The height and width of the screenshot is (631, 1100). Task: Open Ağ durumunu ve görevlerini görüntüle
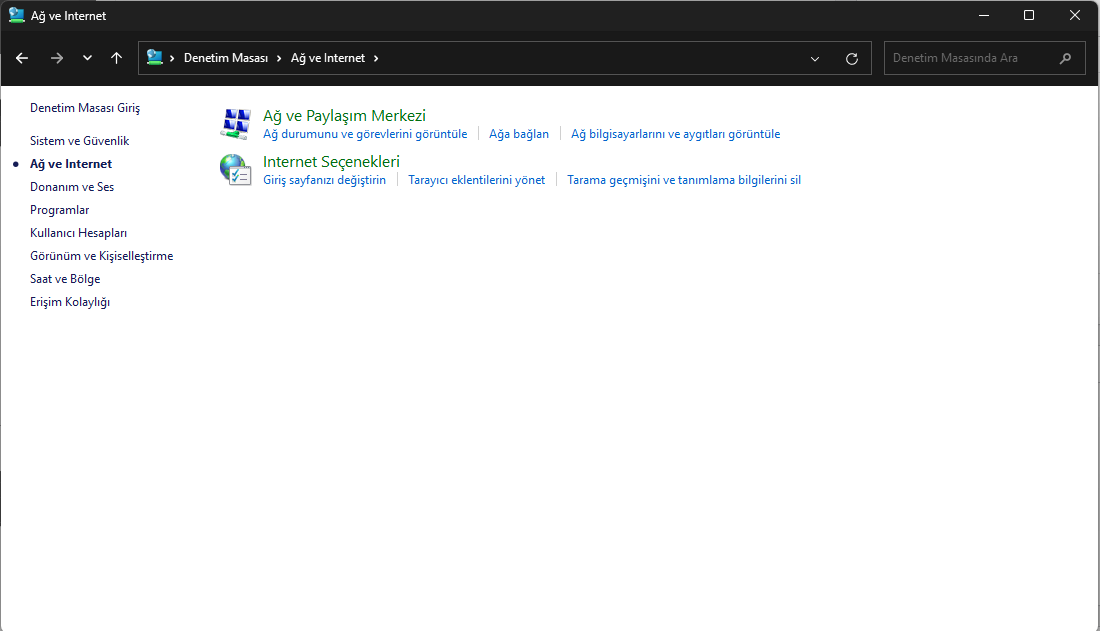(365, 134)
